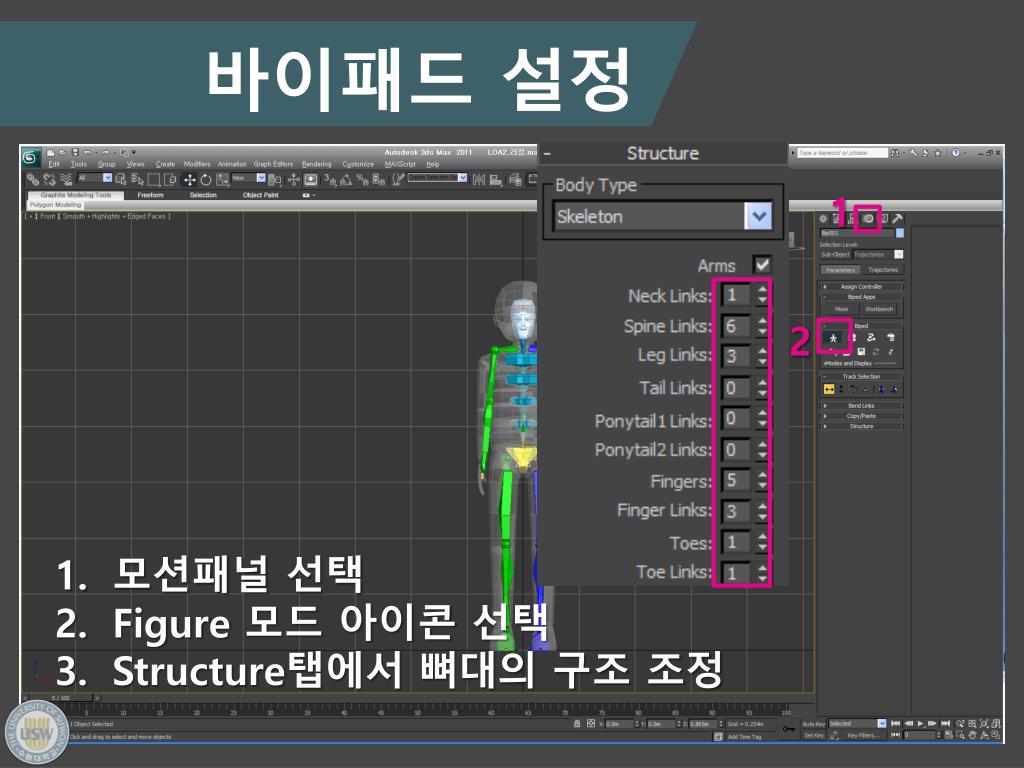Click the Bind to Space Warp icon
1024x768 pixels.
click(x=65, y=180)
